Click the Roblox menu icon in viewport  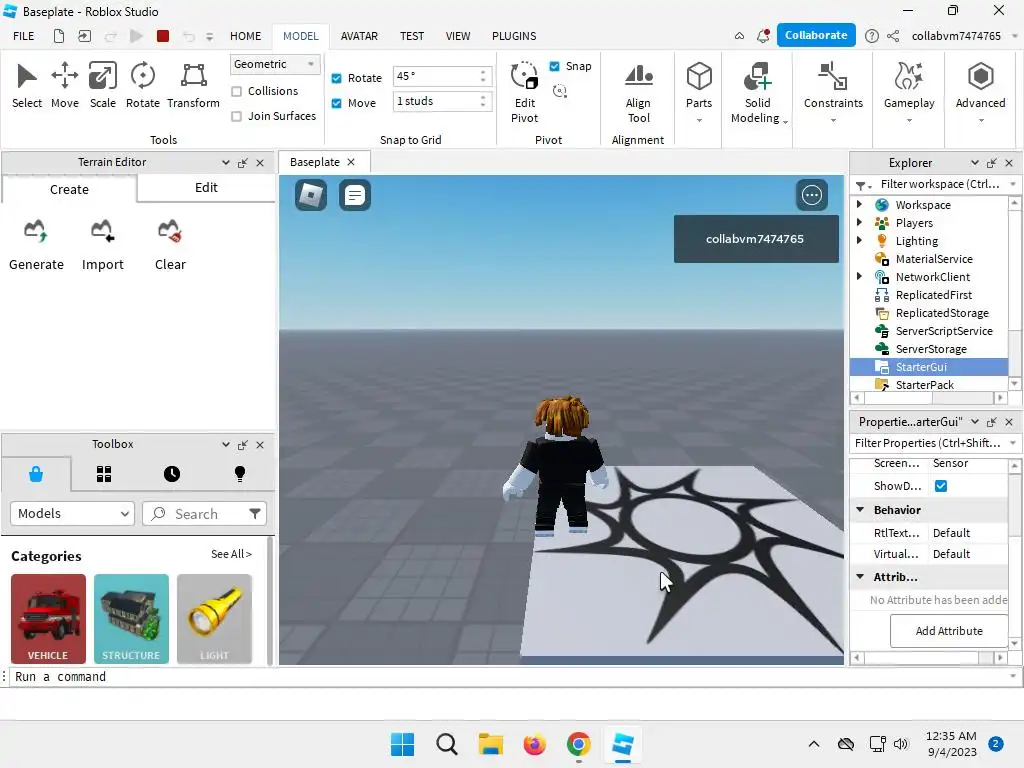click(x=311, y=195)
